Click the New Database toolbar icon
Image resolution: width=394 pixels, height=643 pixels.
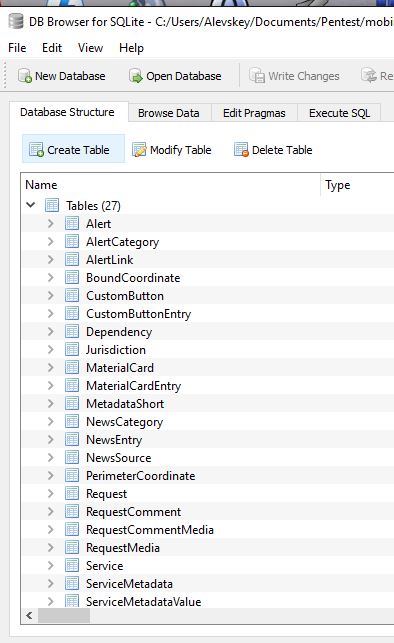25,76
